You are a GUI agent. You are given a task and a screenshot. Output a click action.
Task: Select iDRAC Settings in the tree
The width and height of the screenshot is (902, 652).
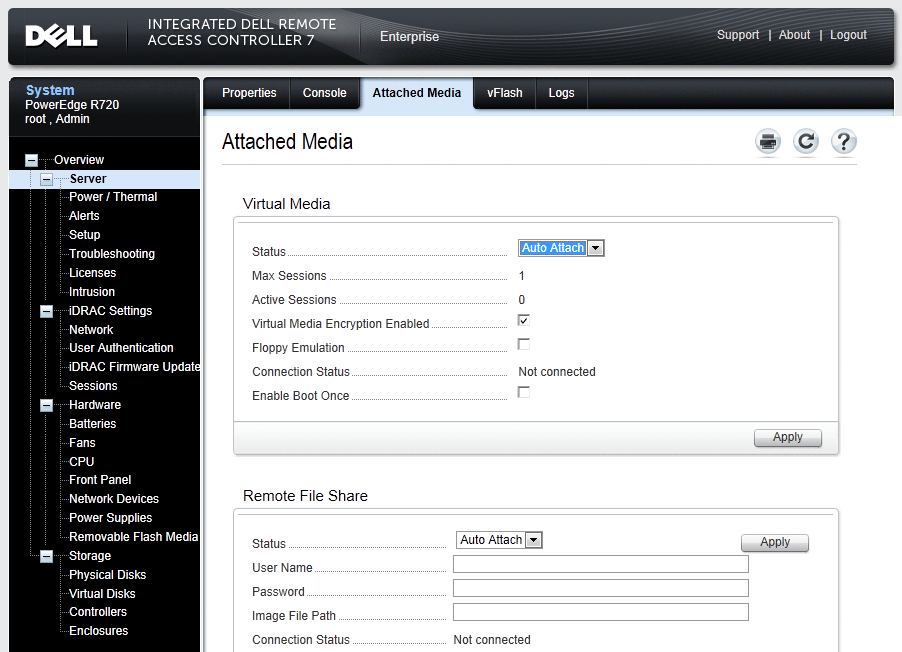[110, 311]
